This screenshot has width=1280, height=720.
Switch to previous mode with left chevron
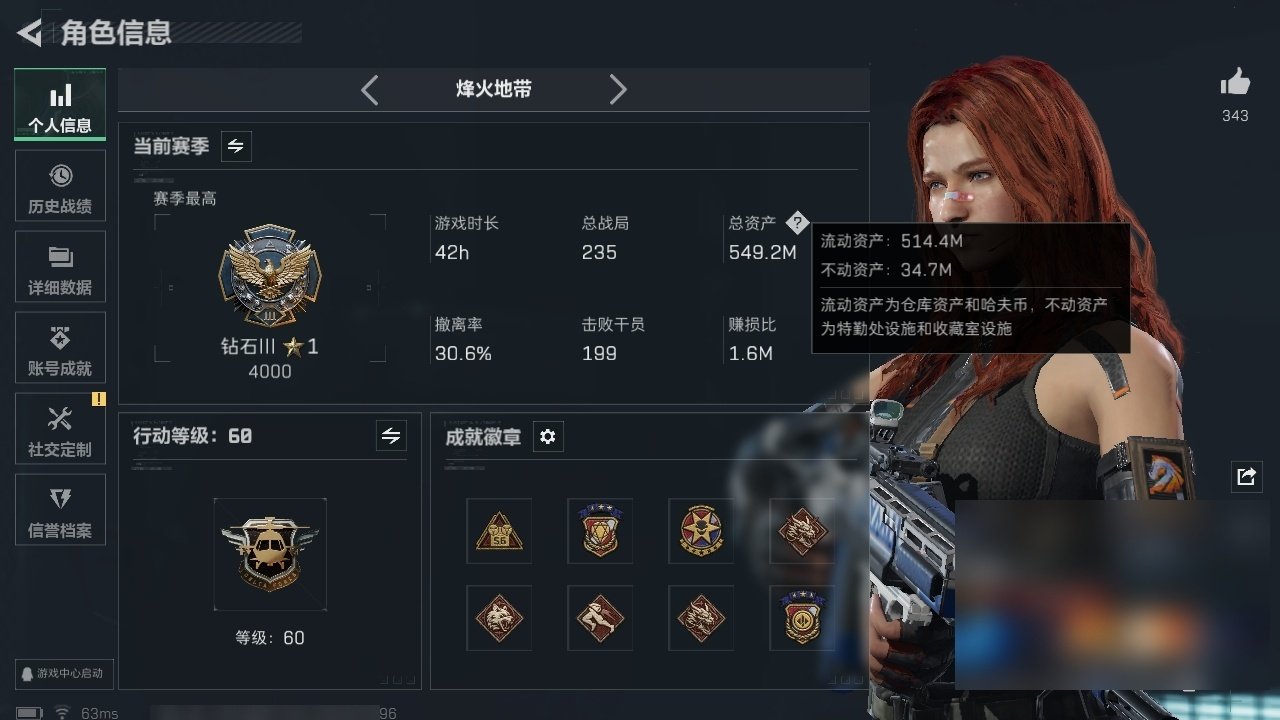(370, 90)
